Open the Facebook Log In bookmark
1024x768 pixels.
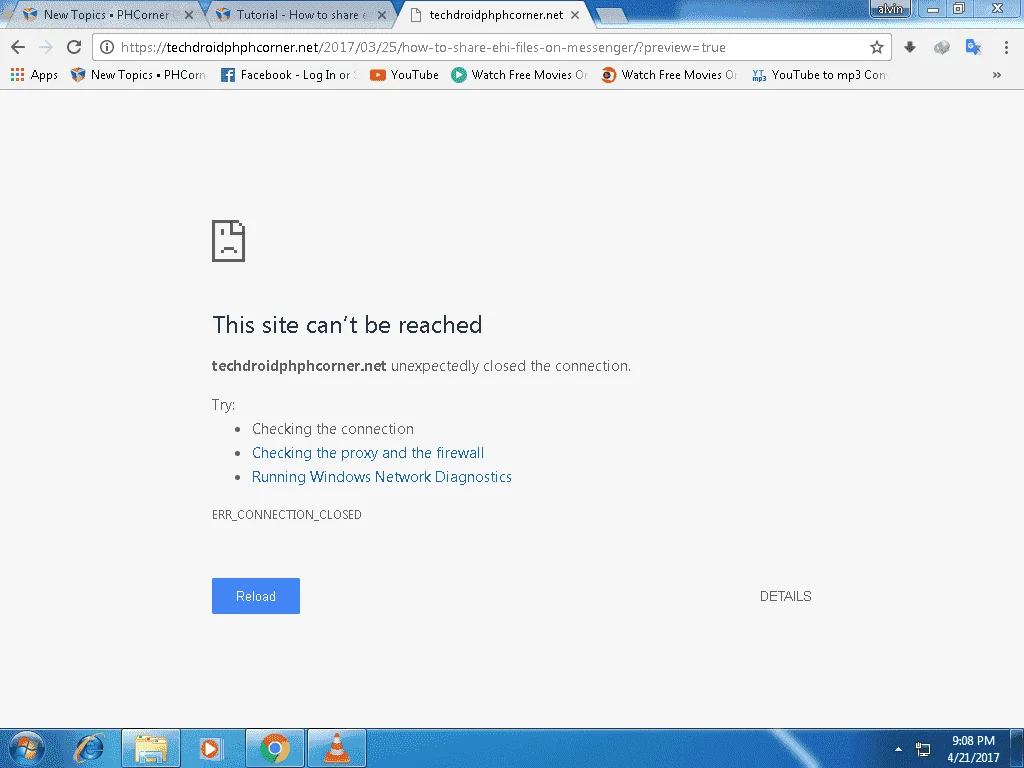click(289, 75)
